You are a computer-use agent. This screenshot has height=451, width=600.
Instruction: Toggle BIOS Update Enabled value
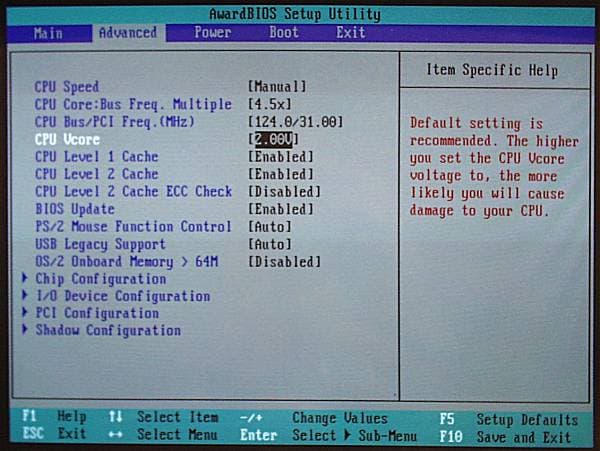[x=281, y=209]
